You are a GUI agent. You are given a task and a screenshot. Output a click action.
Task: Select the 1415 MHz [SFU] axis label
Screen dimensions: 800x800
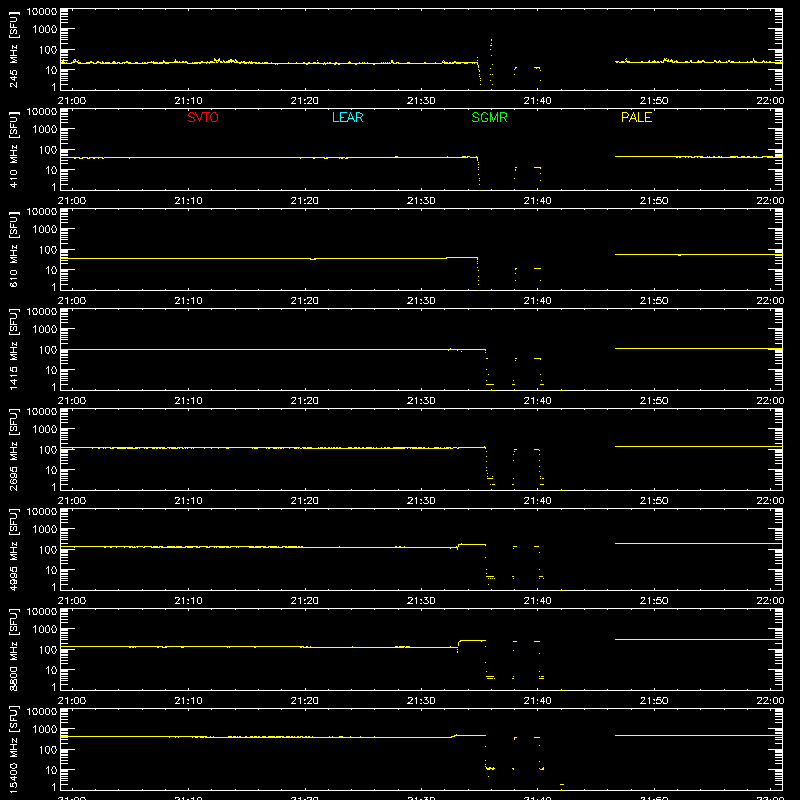tap(14, 349)
